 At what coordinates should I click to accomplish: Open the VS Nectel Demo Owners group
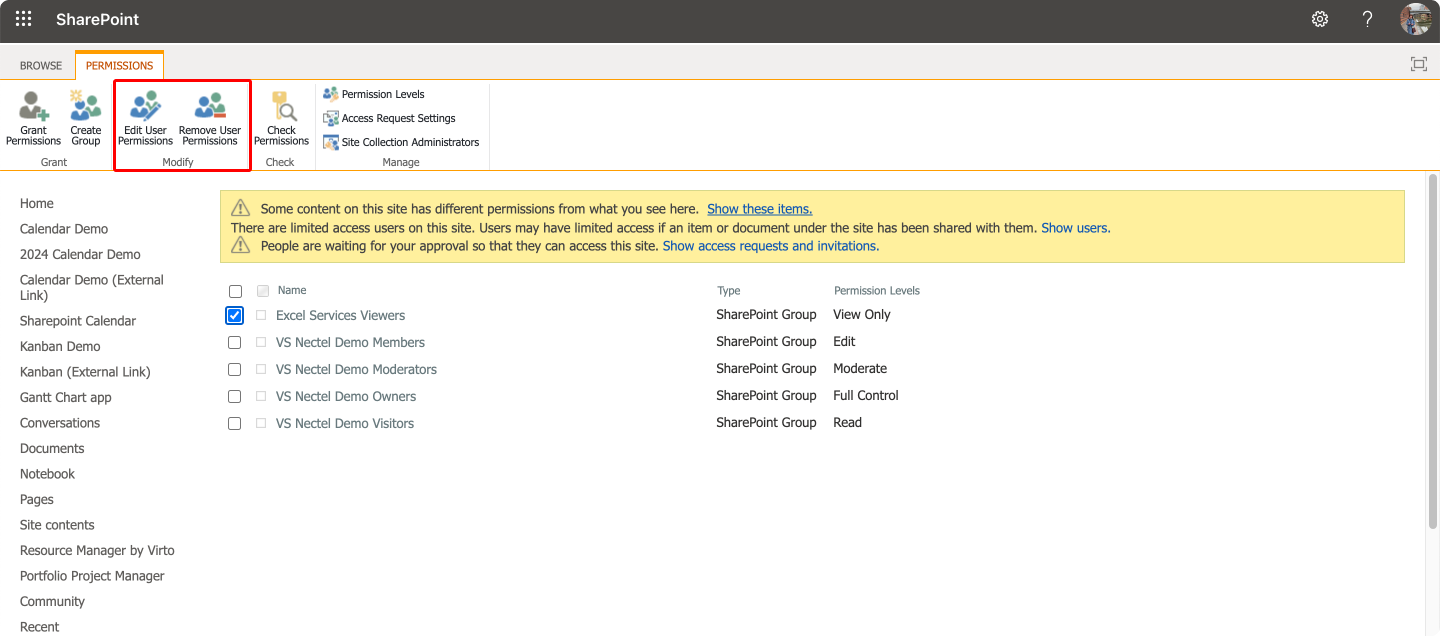pyautogui.click(x=346, y=396)
